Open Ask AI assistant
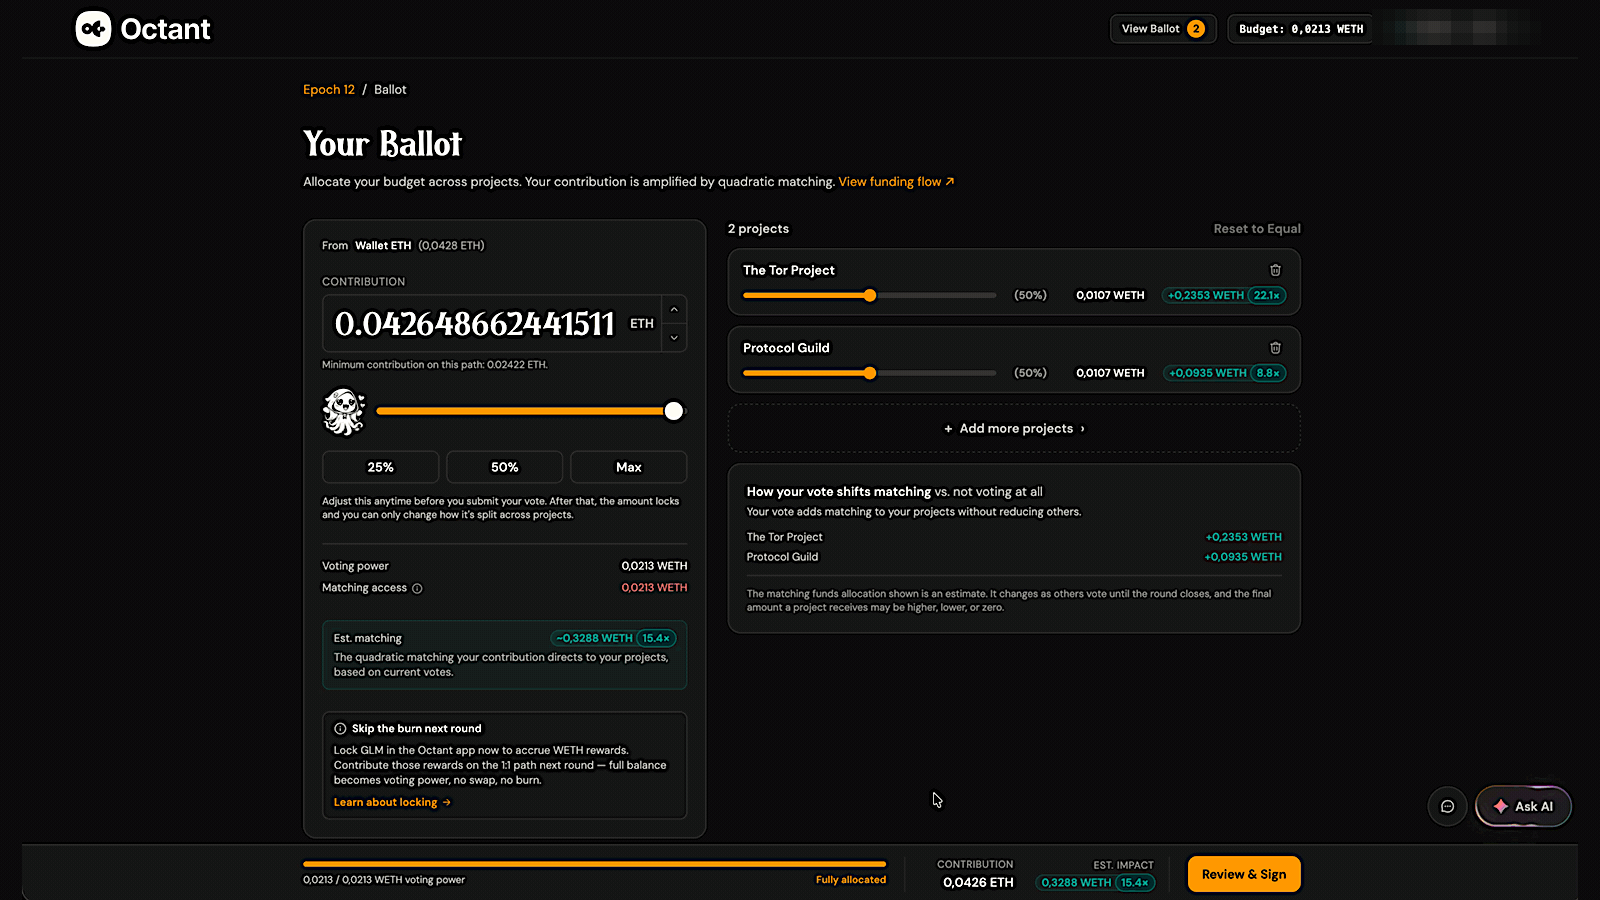1600x900 pixels. tap(1523, 806)
